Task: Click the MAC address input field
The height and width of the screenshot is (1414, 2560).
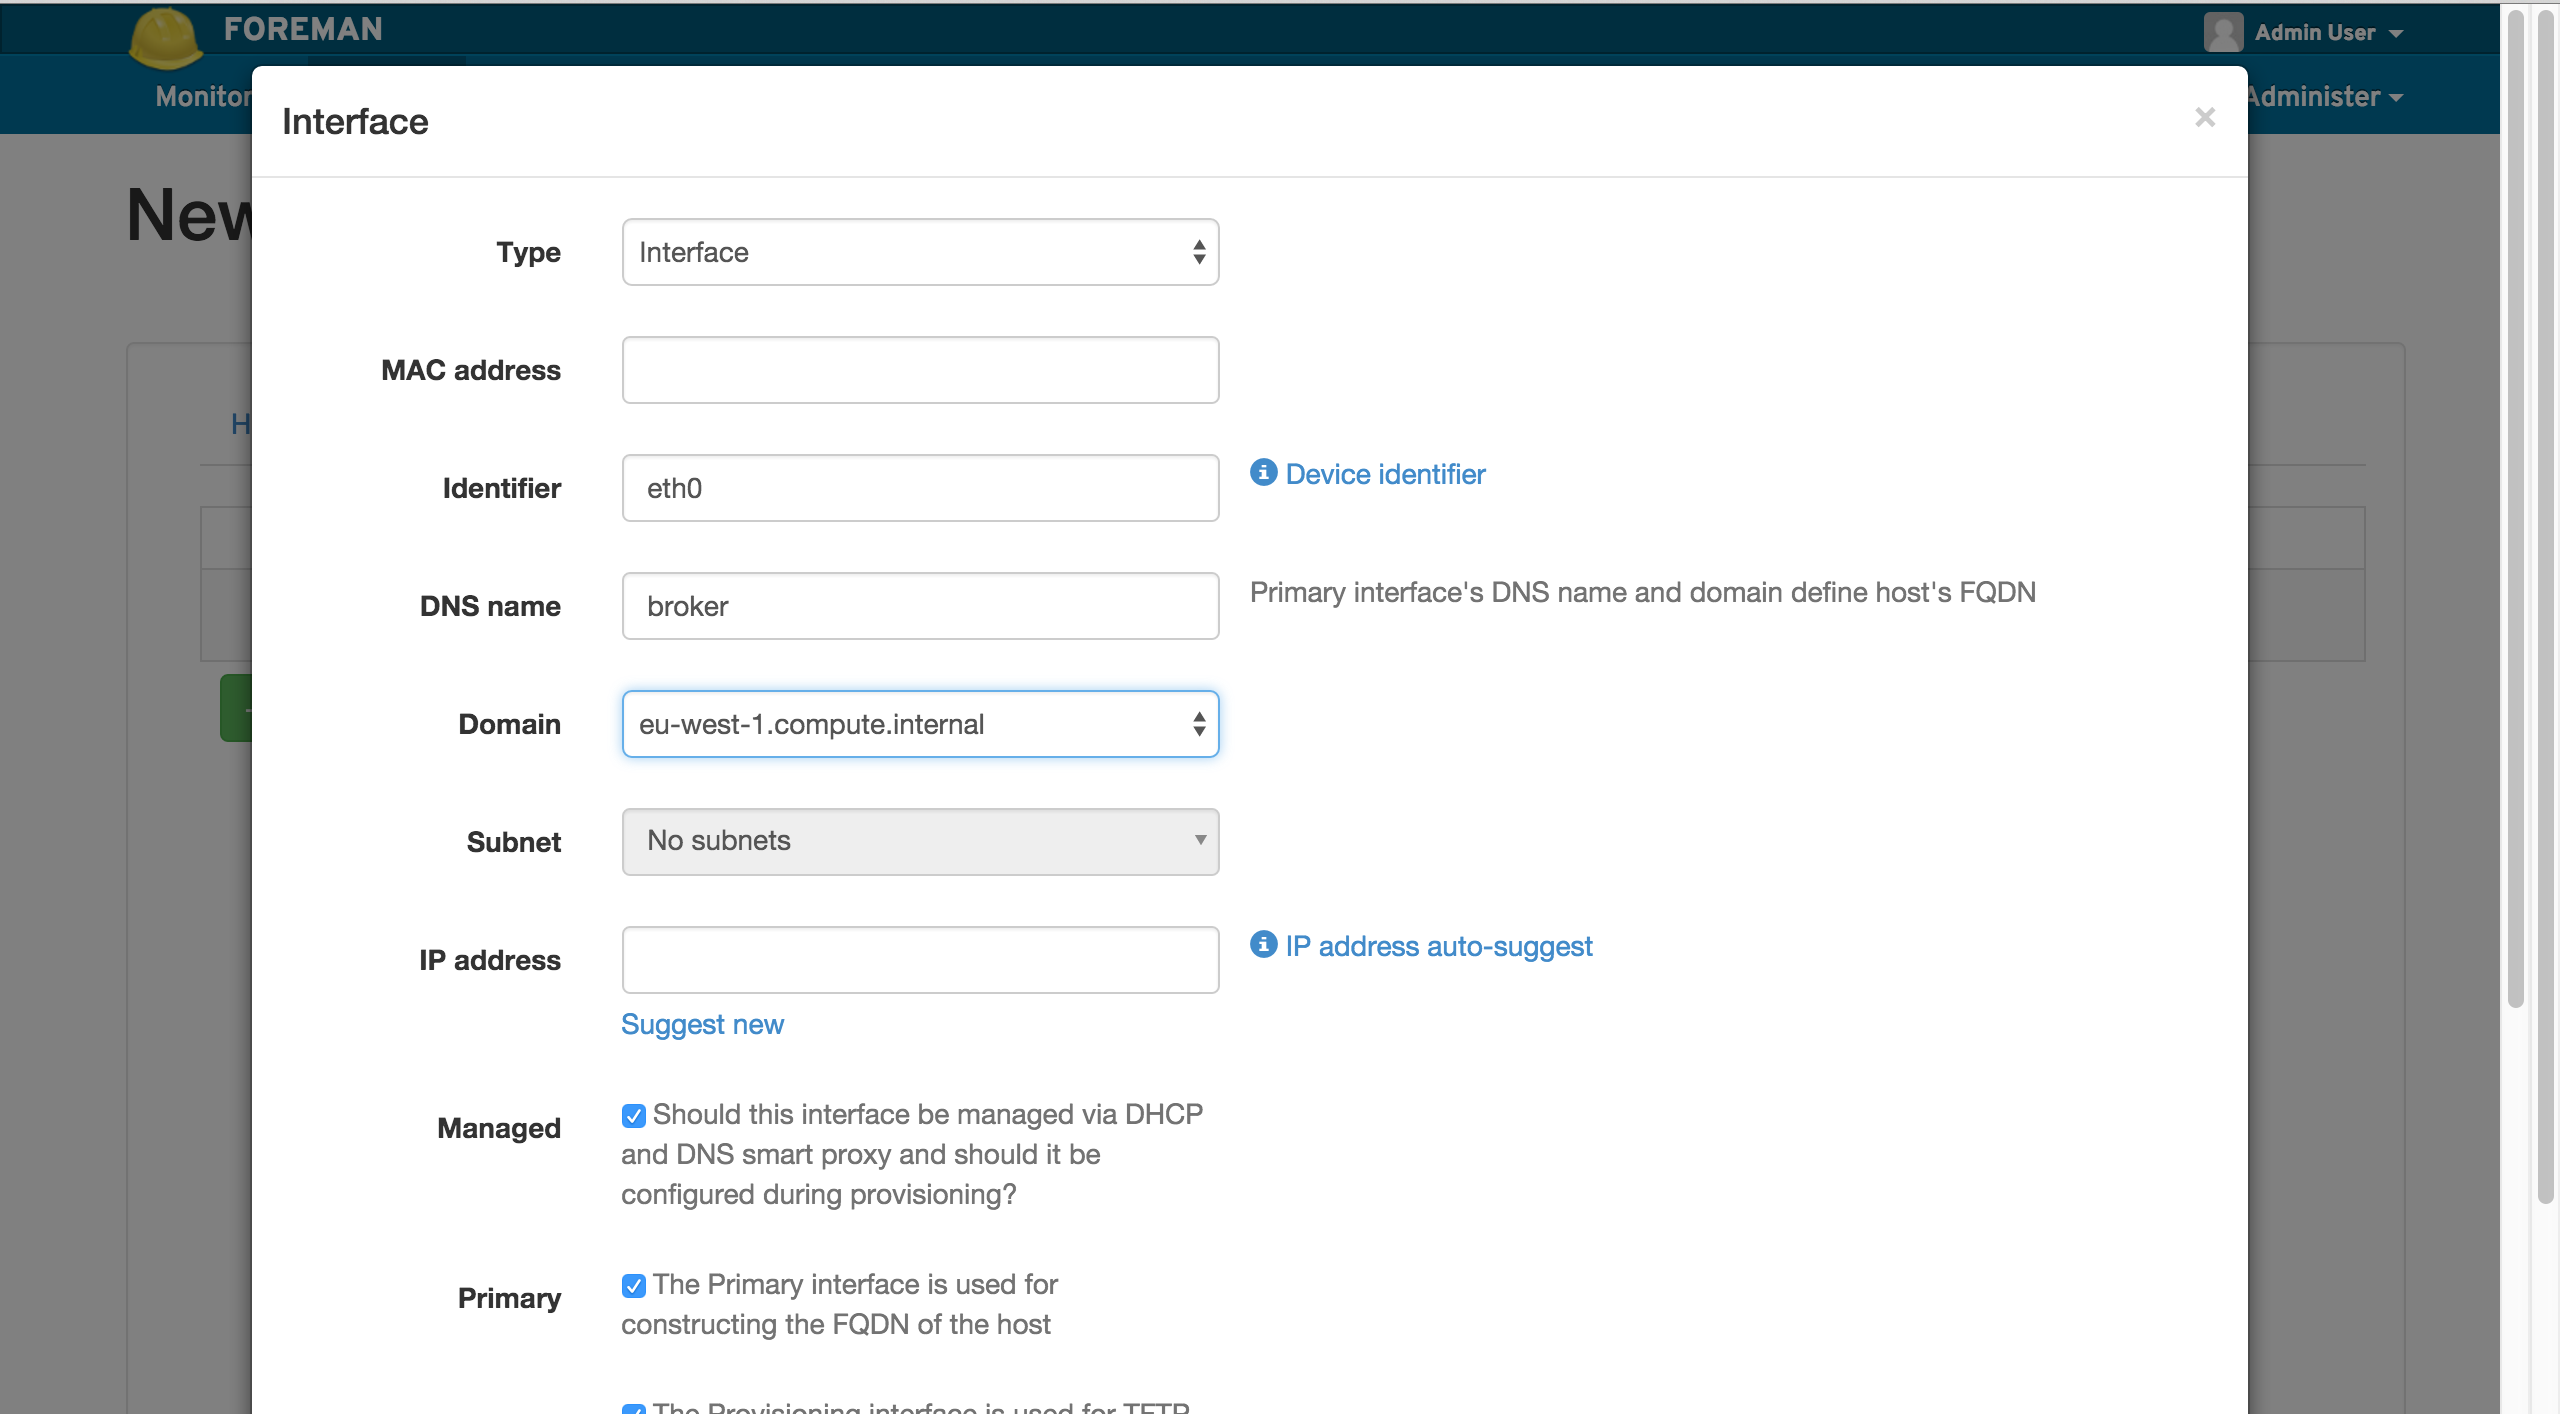Action: (x=920, y=370)
